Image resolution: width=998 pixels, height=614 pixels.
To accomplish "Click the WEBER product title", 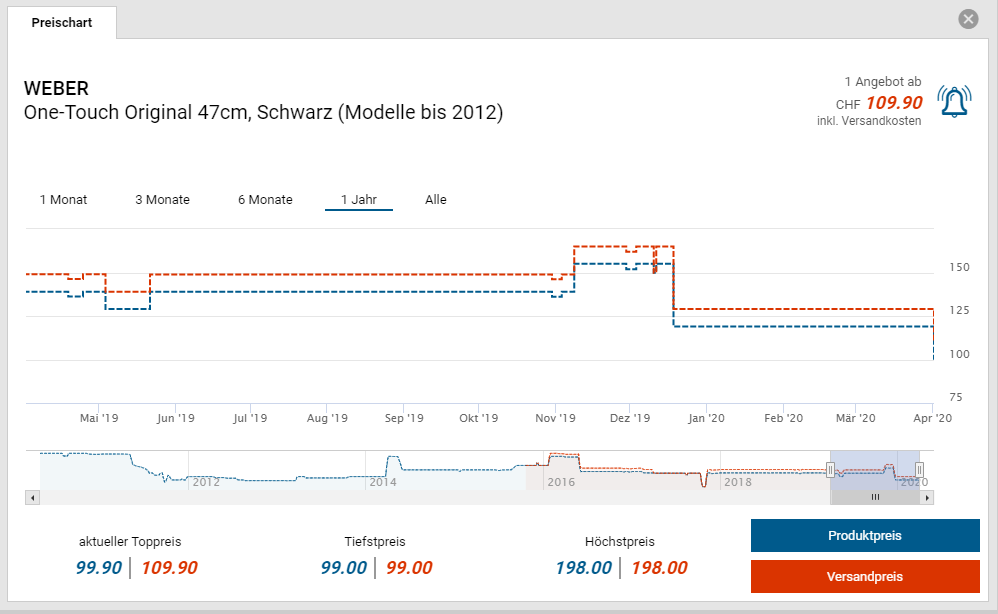I will [x=56, y=89].
